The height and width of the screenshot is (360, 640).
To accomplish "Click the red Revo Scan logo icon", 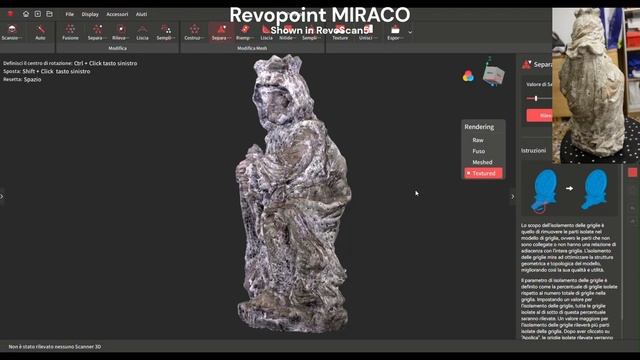I will tap(11, 14).
